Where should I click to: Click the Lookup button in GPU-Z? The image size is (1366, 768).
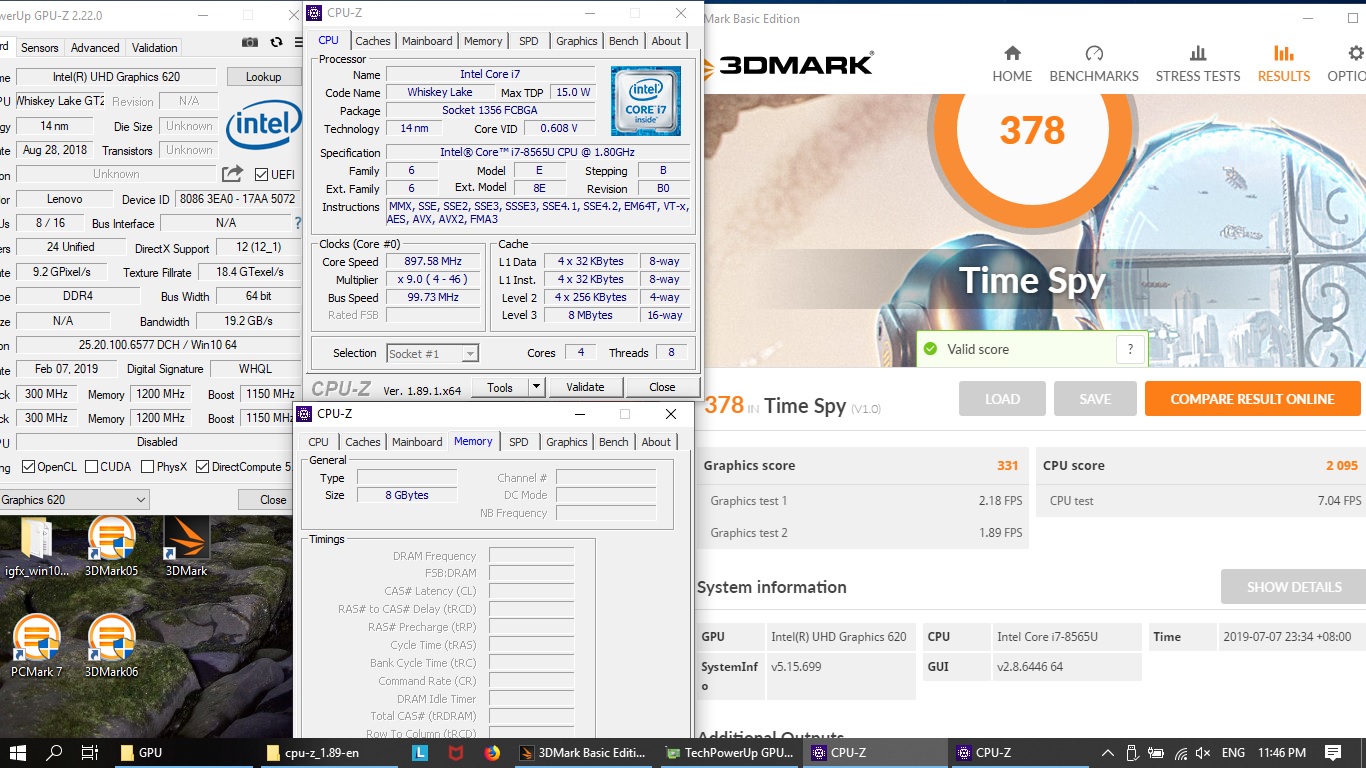coord(263,77)
